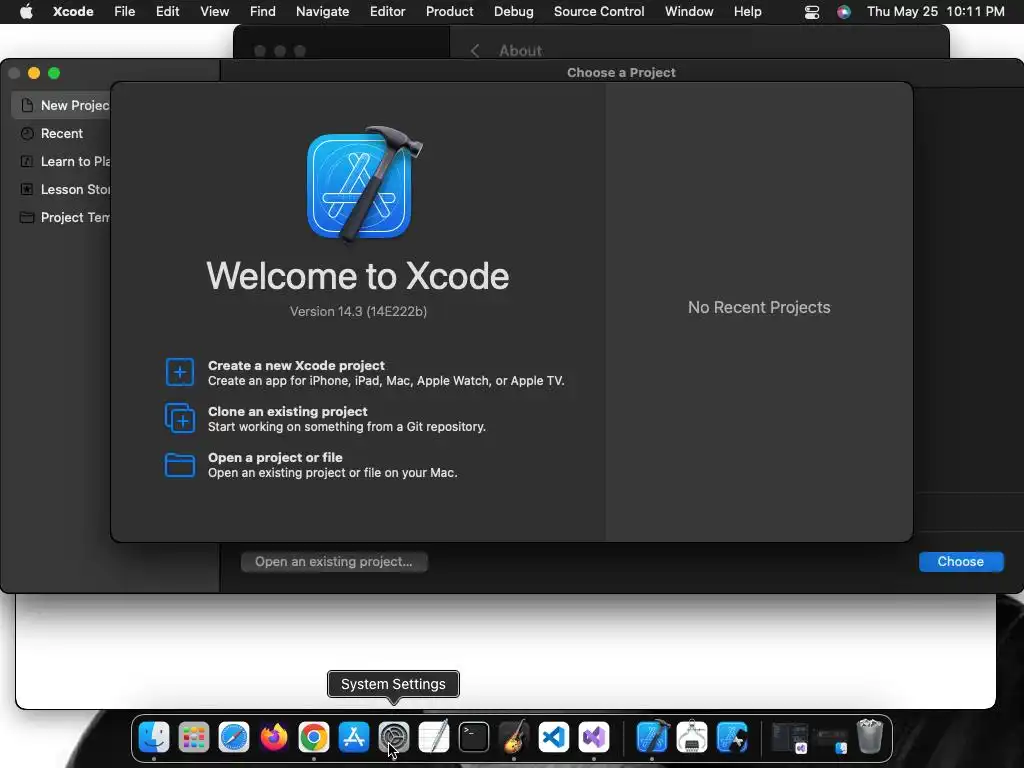Viewport: 1024px width, 768px height.
Task: Click the No Recent Projects label
Action: (x=759, y=308)
